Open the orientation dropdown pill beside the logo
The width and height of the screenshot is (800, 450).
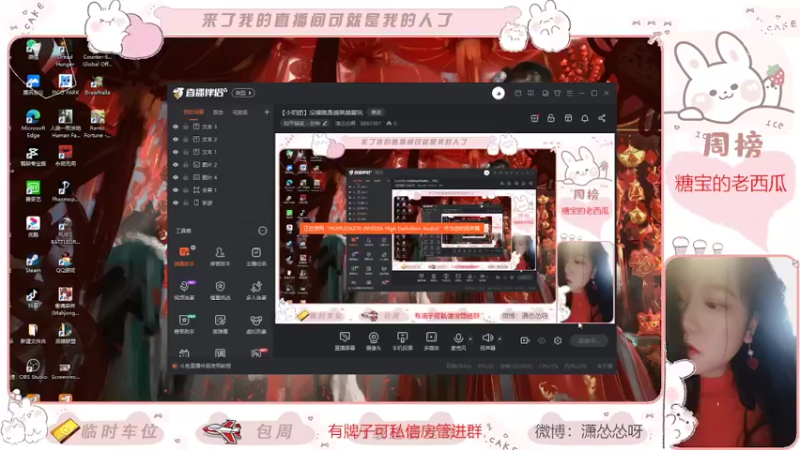click(x=243, y=93)
